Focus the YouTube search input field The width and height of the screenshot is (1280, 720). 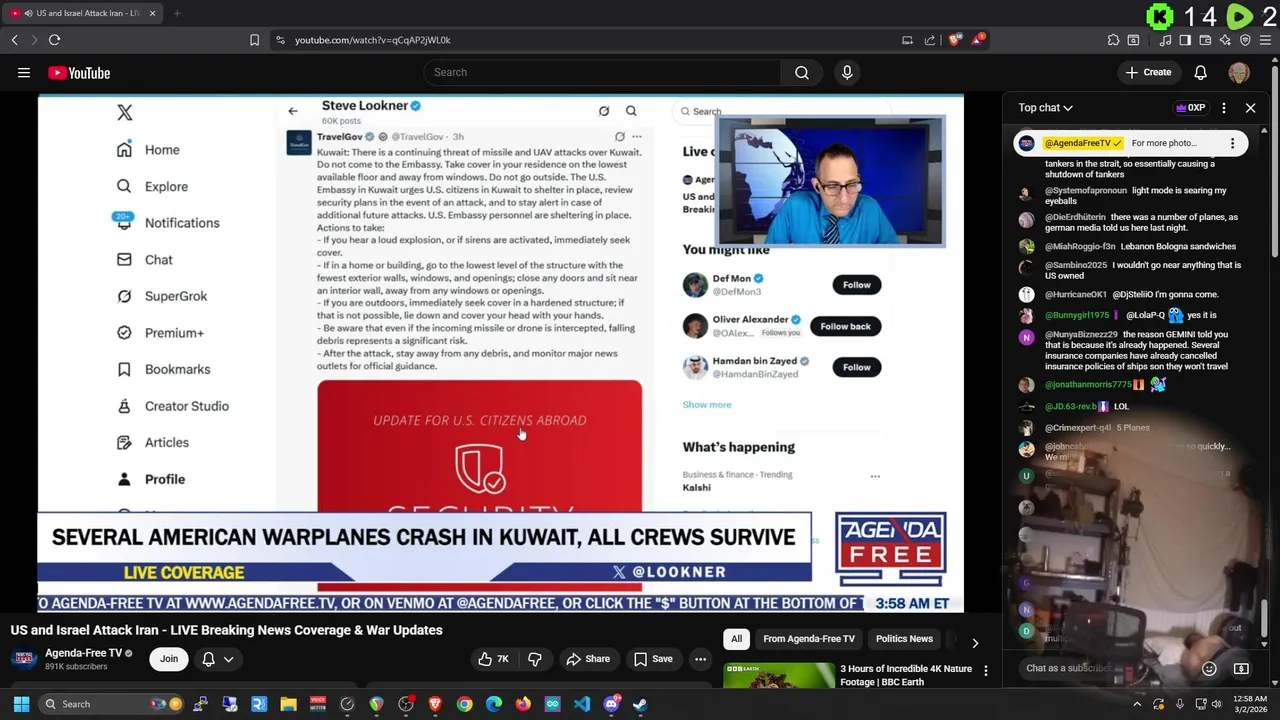coord(602,72)
